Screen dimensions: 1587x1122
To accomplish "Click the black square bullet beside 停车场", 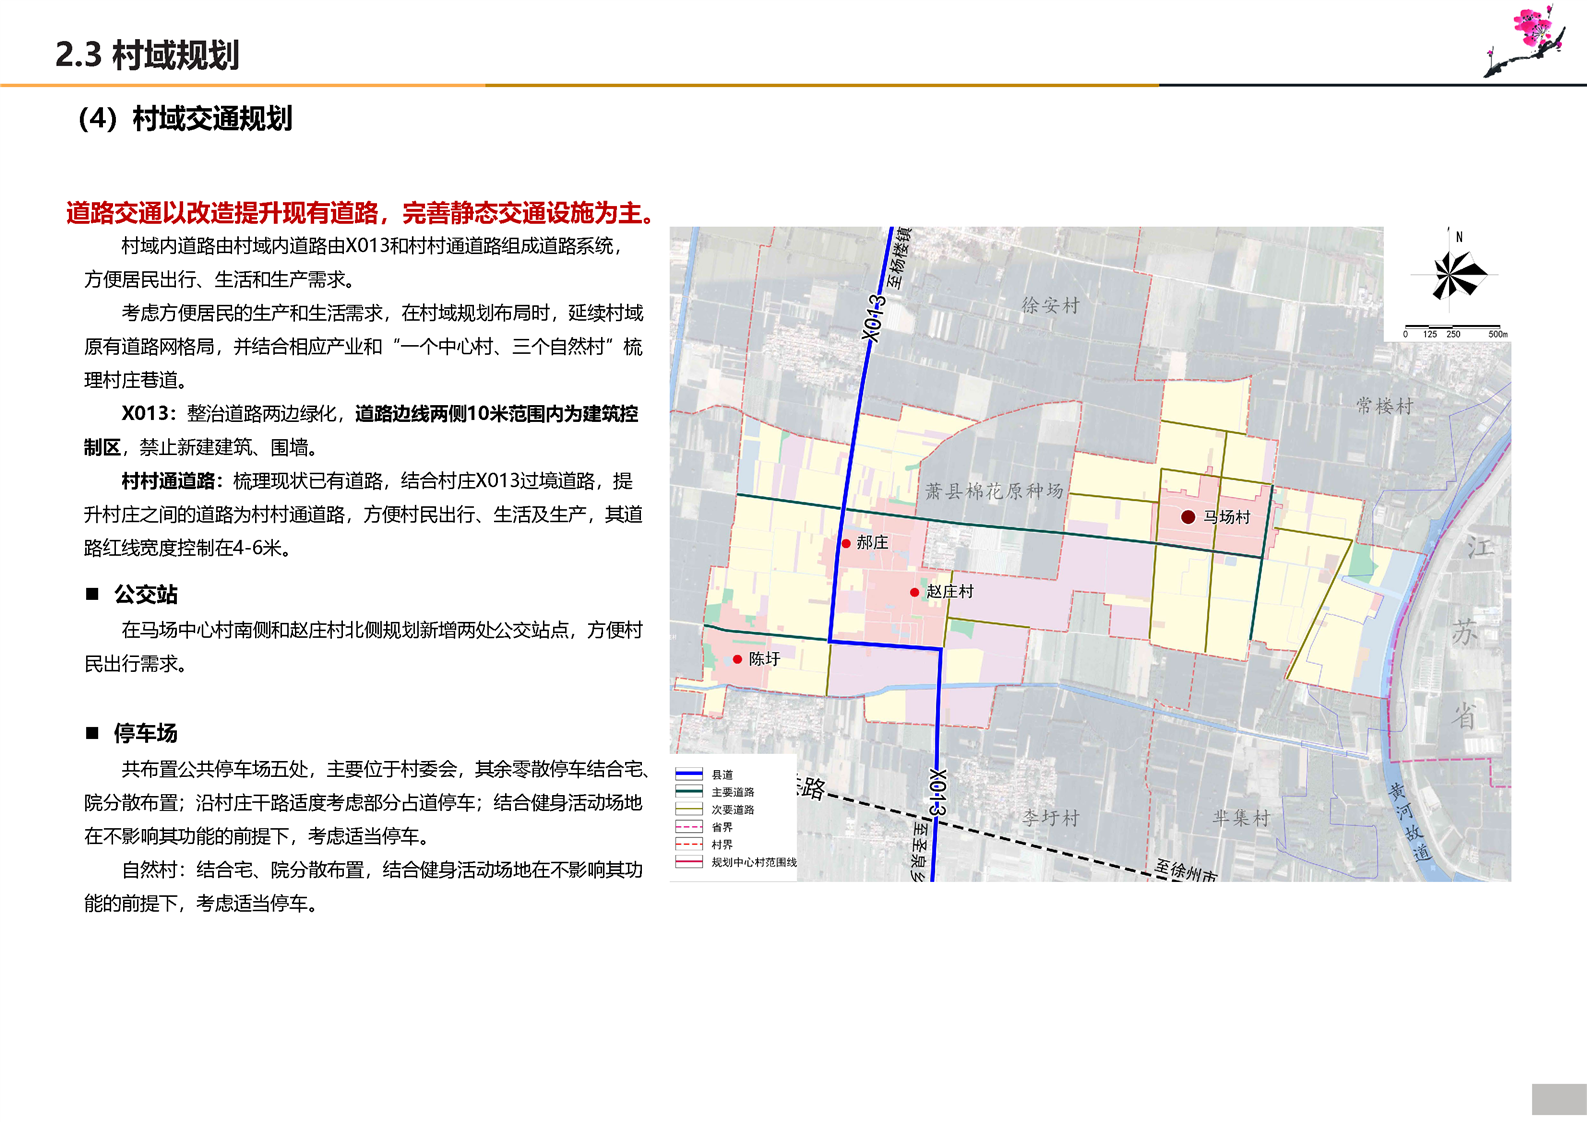I will [x=93, y=733].
